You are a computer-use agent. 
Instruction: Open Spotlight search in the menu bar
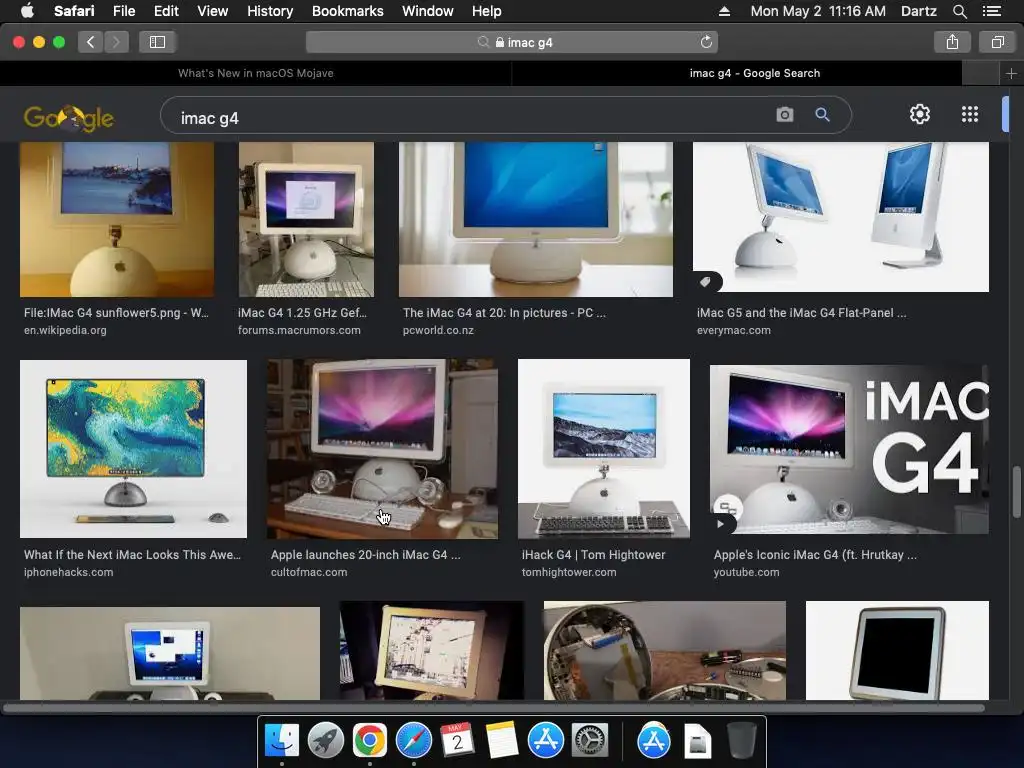click(x=959, y=11)
